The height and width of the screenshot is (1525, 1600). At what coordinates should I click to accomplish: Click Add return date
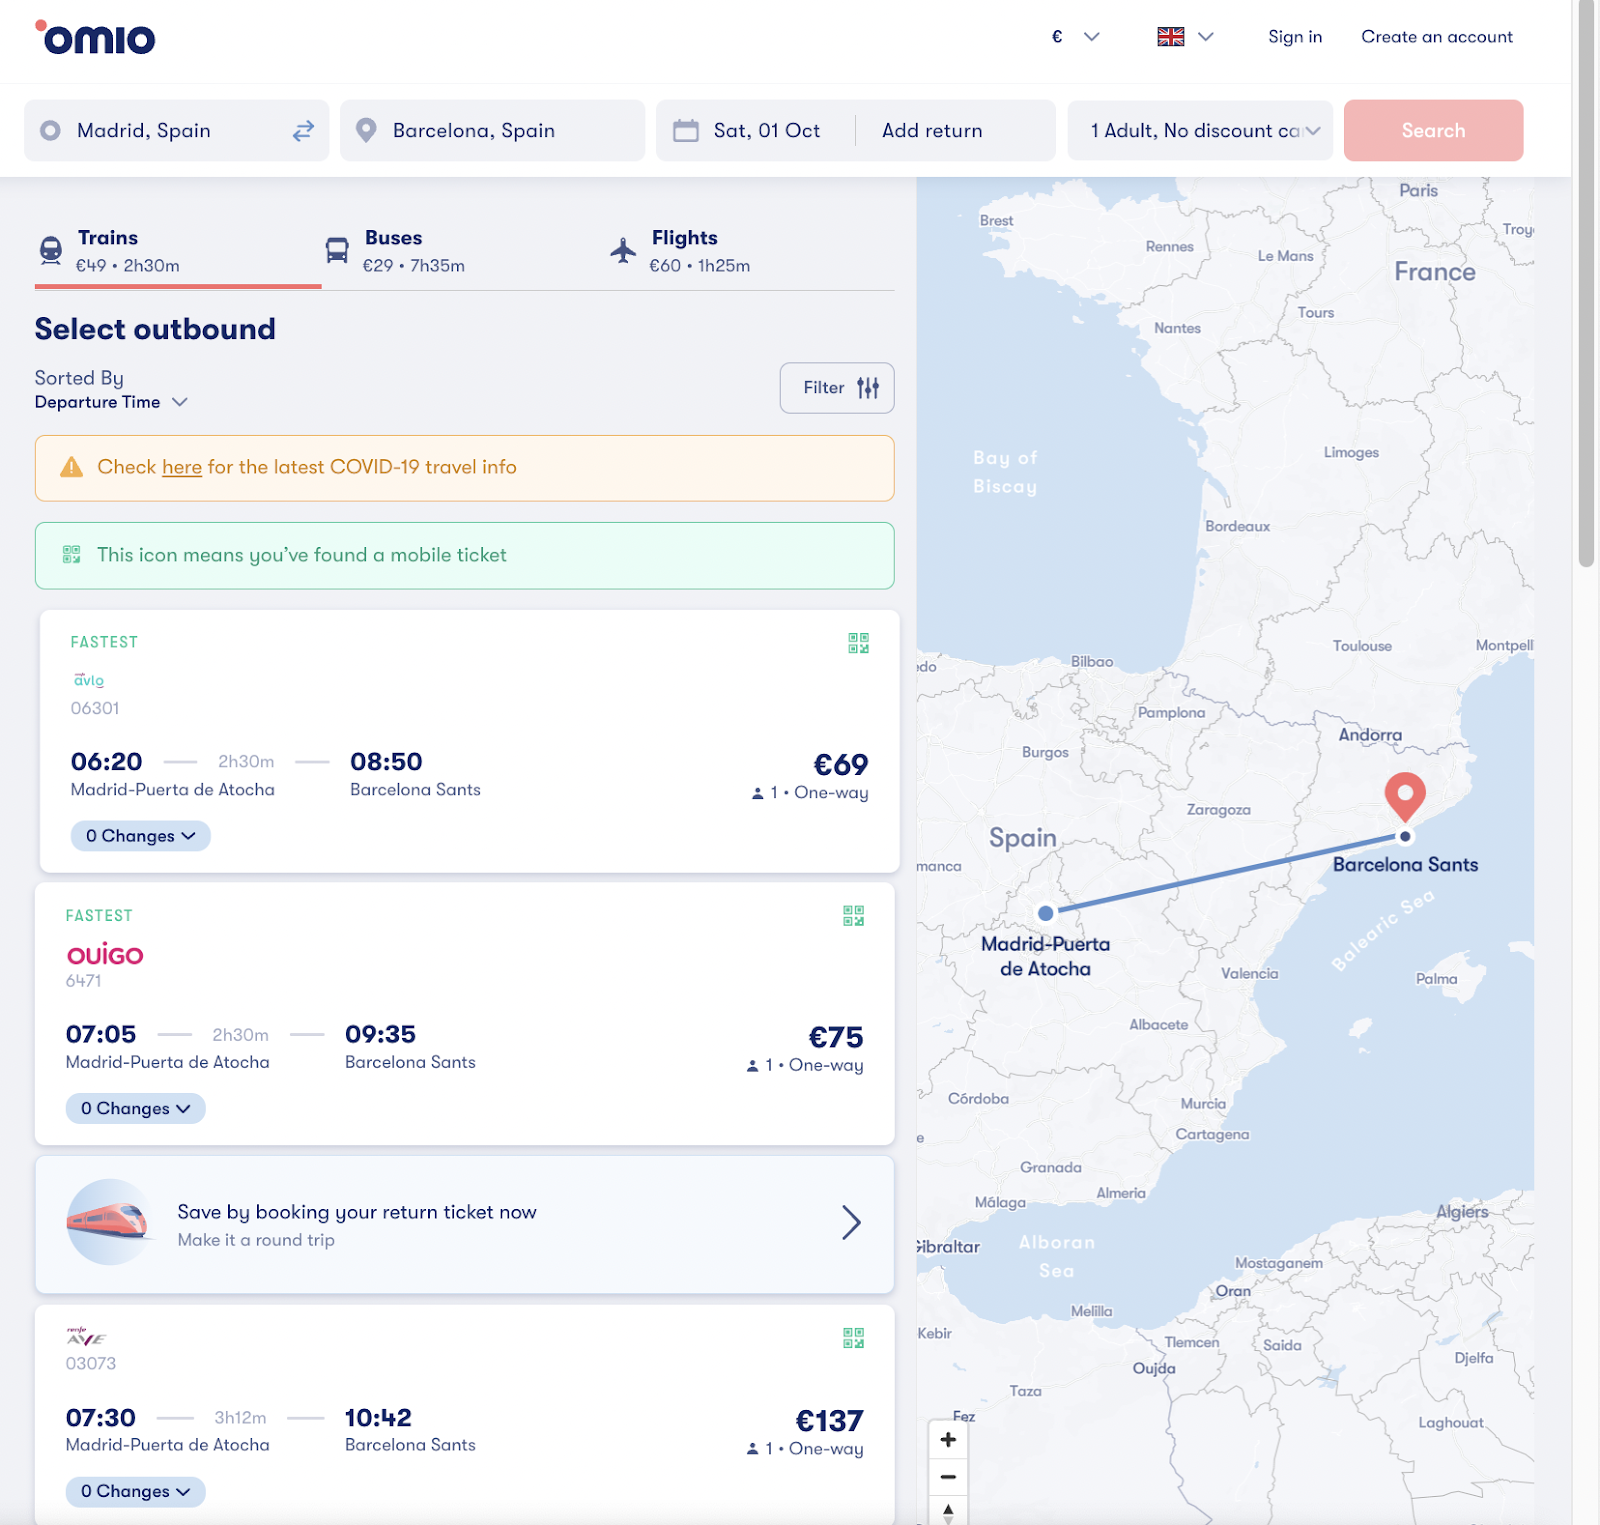pyautogui.click(x=932, y=131)
